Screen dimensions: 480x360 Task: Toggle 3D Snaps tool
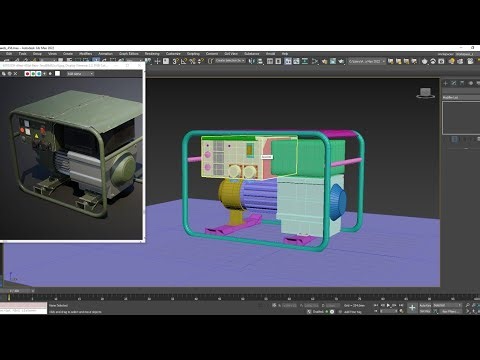tap(175, 61)
